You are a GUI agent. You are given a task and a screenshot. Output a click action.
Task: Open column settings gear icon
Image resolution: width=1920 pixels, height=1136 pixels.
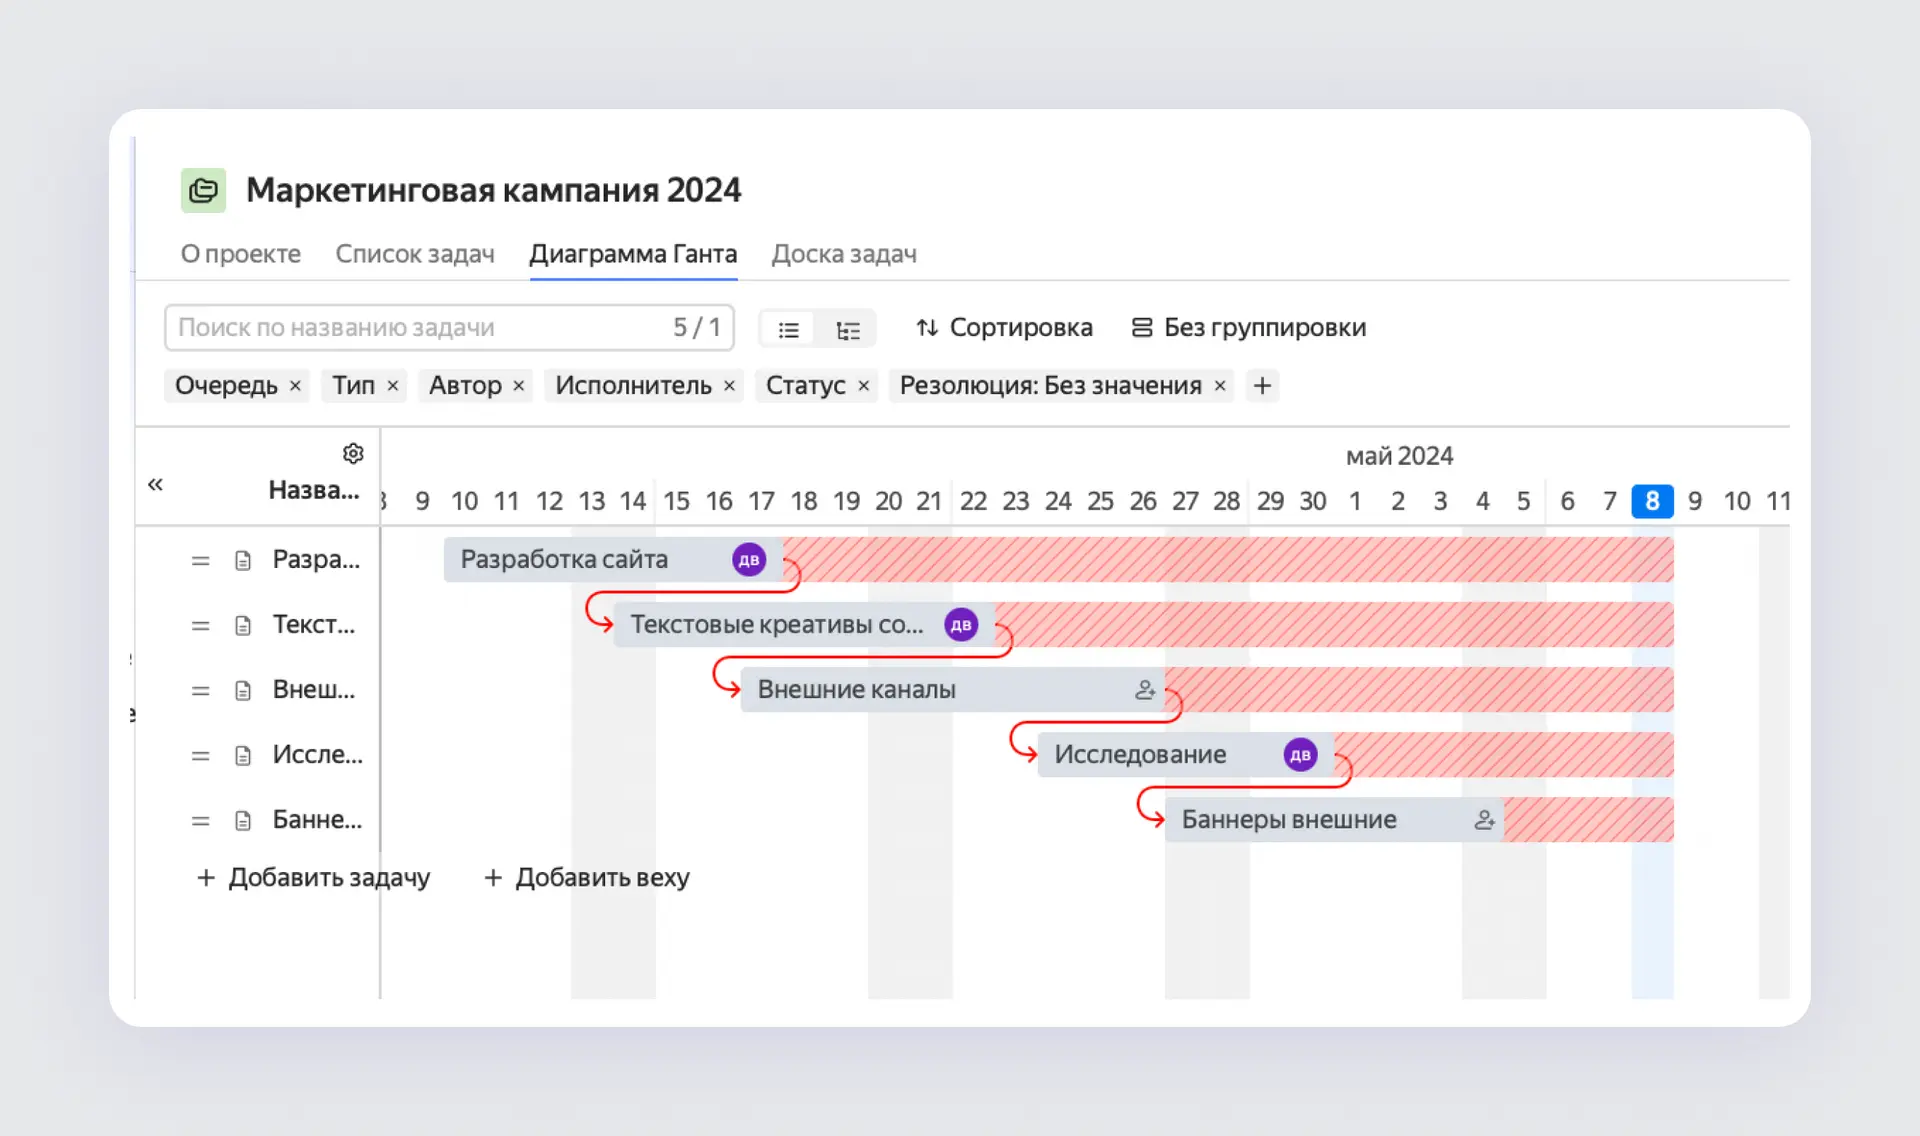(x=353, y=454)
